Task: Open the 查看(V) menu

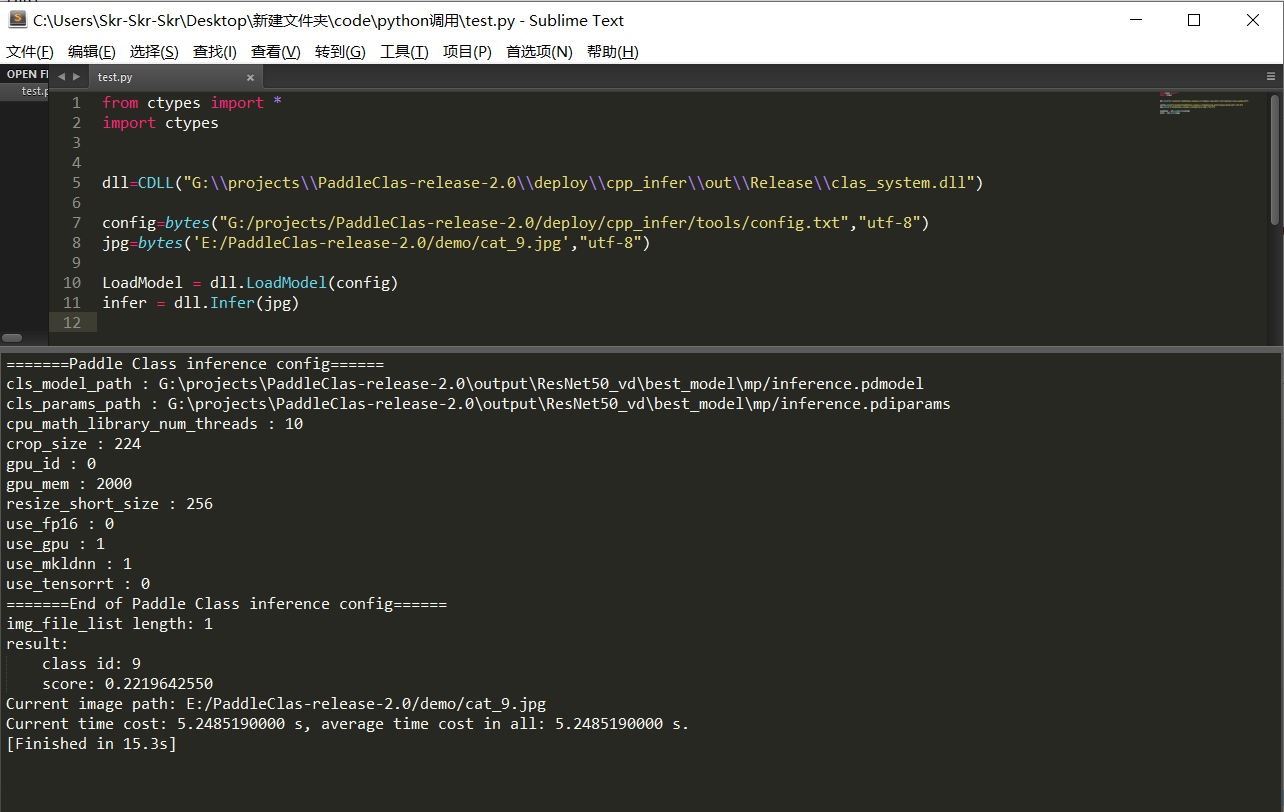Action: (275, 51)
